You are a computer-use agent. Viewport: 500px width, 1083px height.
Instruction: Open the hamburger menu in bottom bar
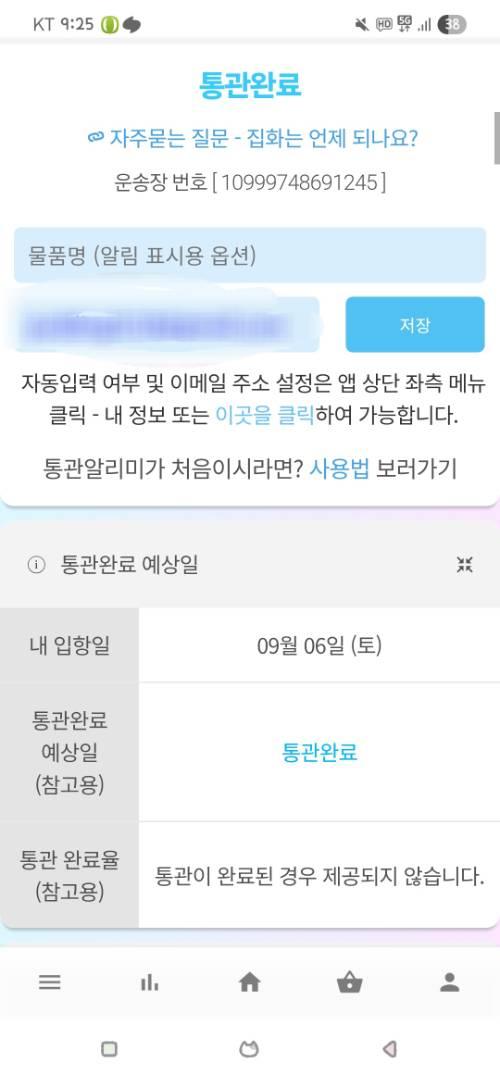[50, 982]
